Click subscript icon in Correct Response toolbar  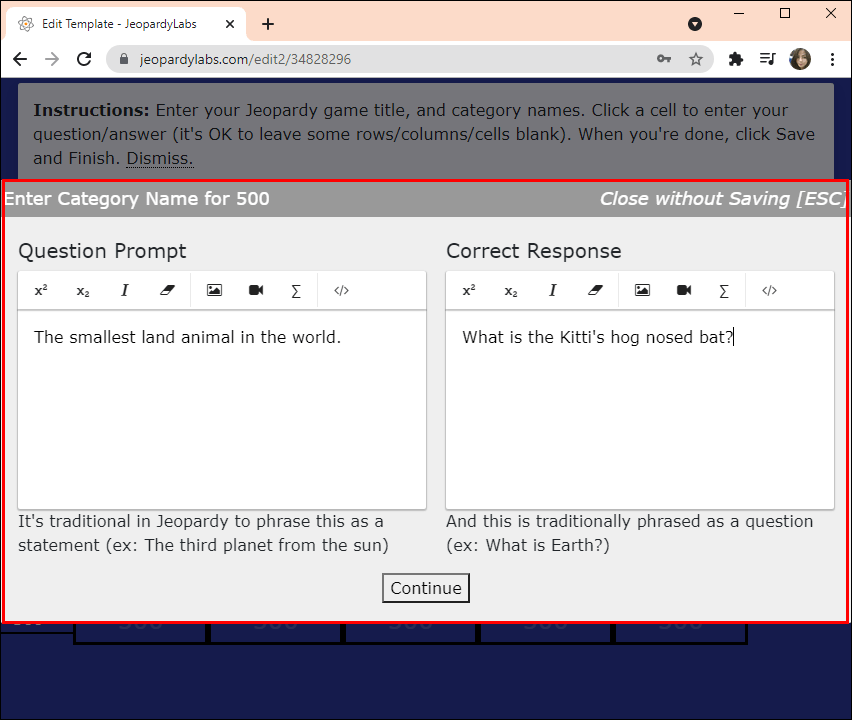click(x=511, y=291)
